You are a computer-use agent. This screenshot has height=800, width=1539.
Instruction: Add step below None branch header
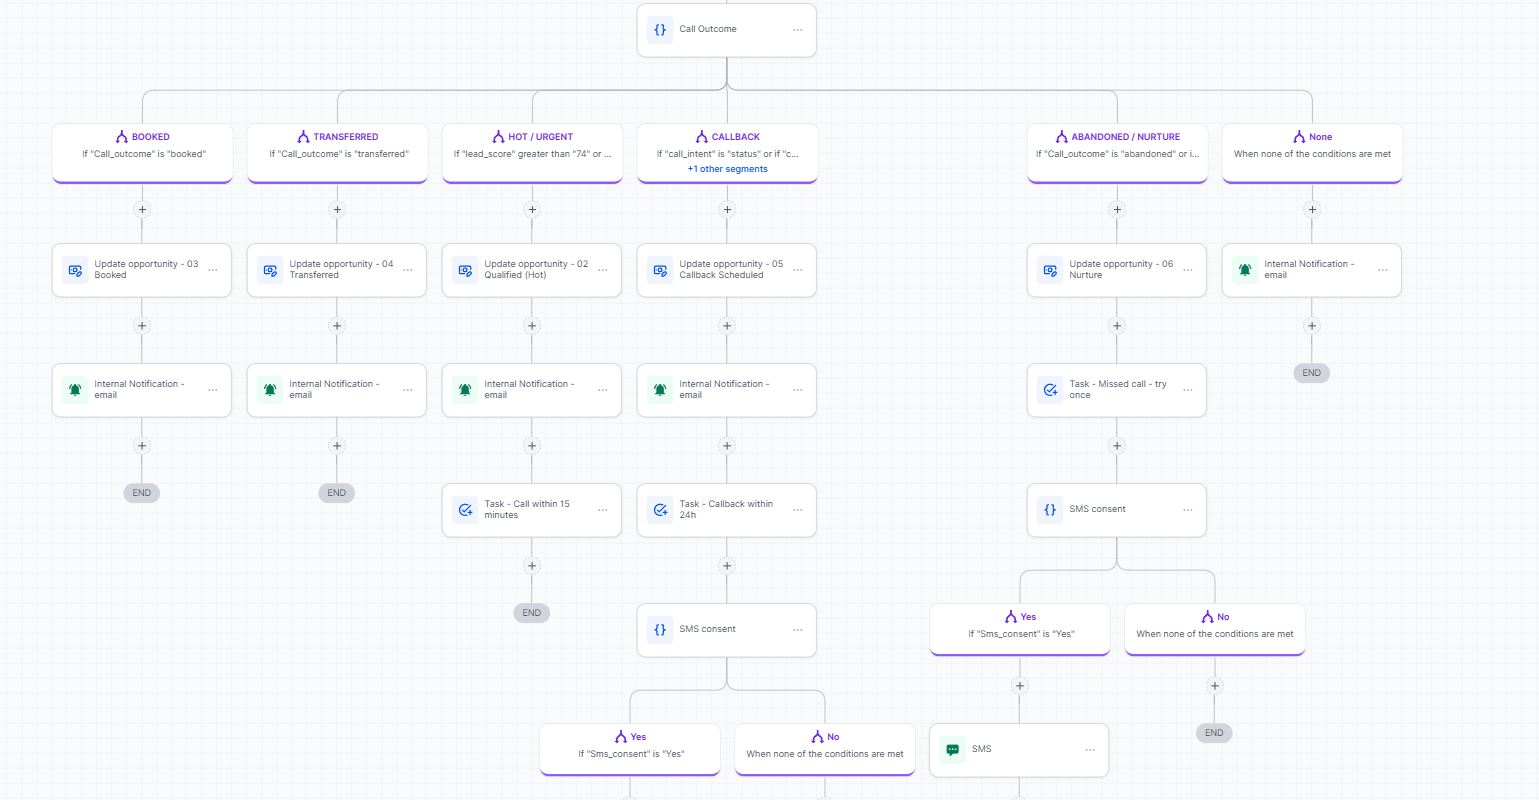point(1312,210)
